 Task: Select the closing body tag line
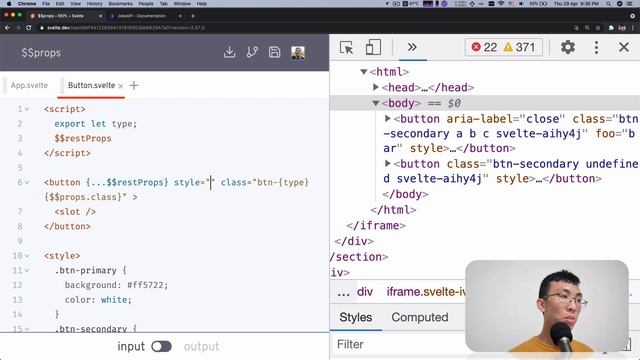(x=405, y=194)
